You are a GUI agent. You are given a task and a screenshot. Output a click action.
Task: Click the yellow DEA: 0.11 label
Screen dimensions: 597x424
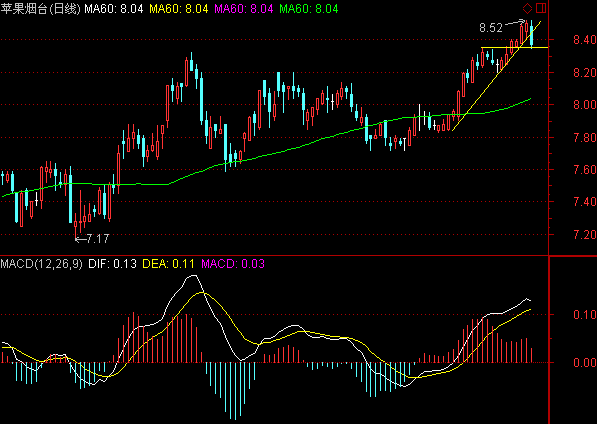[x=168, y=264]
